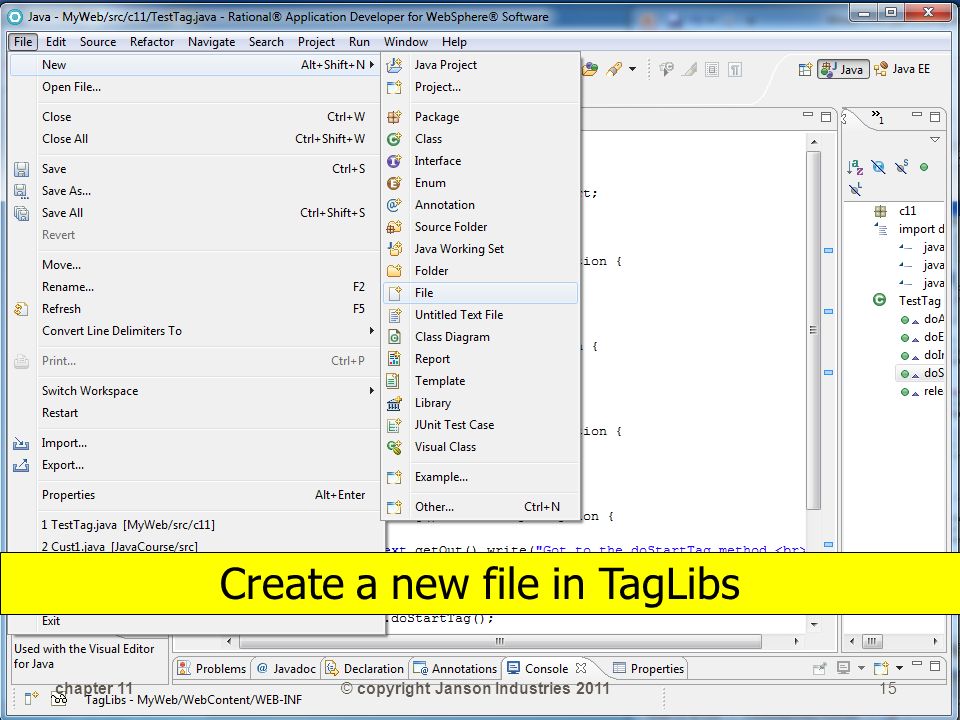This screenshot has height=720, width=960.
Task: Select the c11 package in Outline
Action: [x=907, y=211]
